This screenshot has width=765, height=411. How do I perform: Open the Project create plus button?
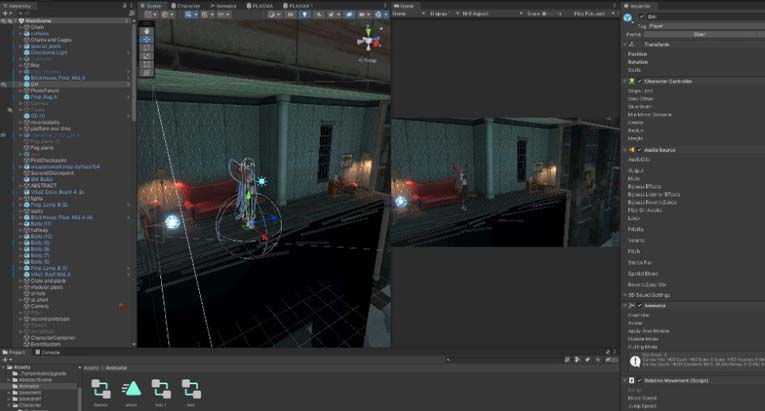coord(5,360)
